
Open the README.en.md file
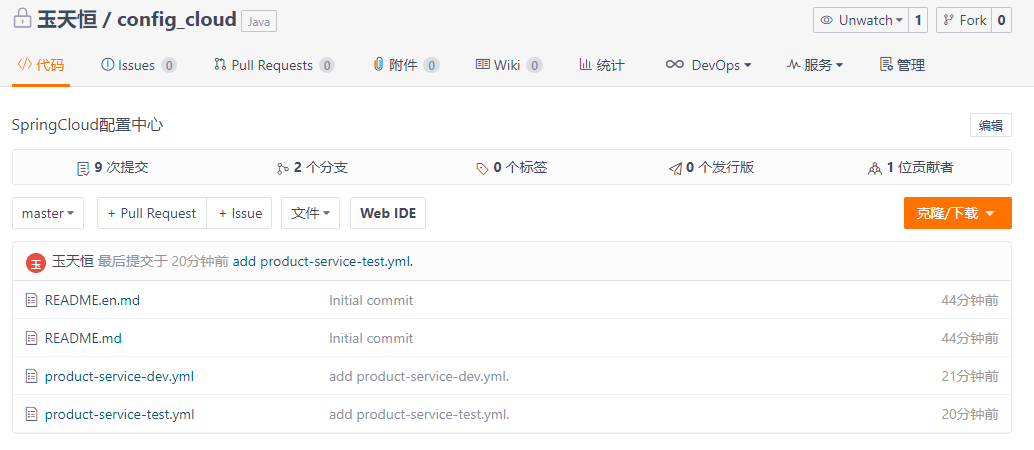(92, 300)
